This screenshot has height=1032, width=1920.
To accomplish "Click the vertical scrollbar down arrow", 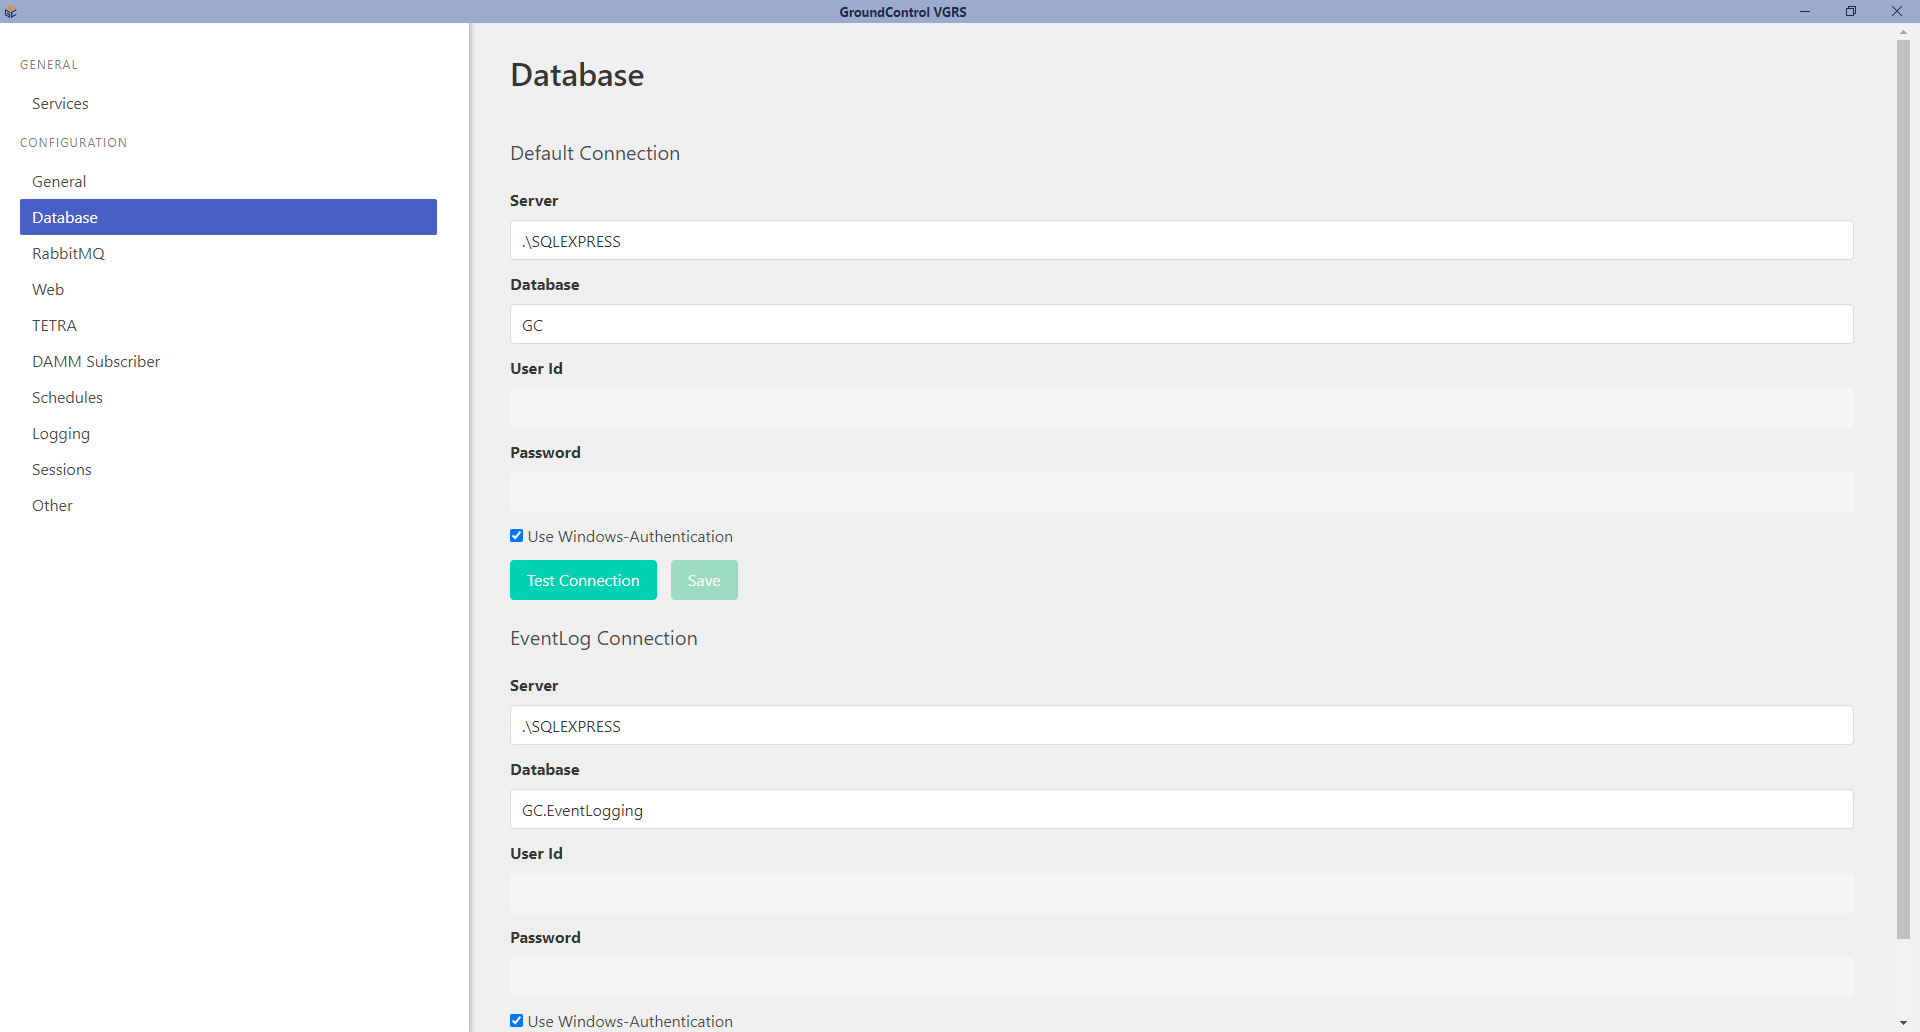I will (x=1903, y=1023).
